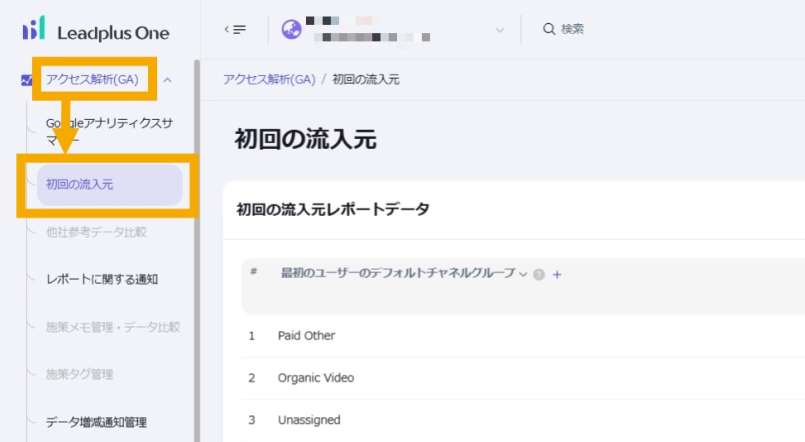Select 初回の流入元 in the sidebar
The width and height of the screenshot is (805, 442).
click(x=109, y=185)
